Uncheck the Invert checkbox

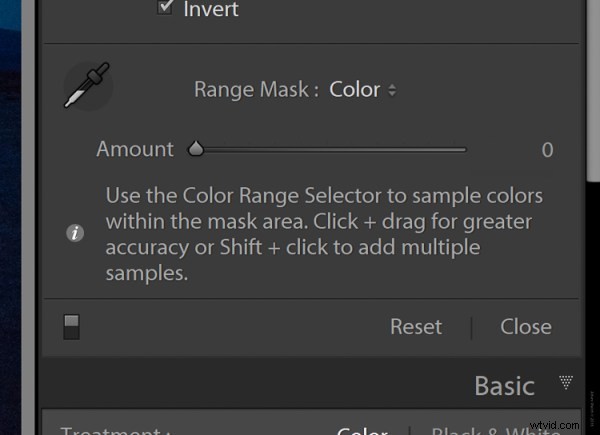click(165, 7)
